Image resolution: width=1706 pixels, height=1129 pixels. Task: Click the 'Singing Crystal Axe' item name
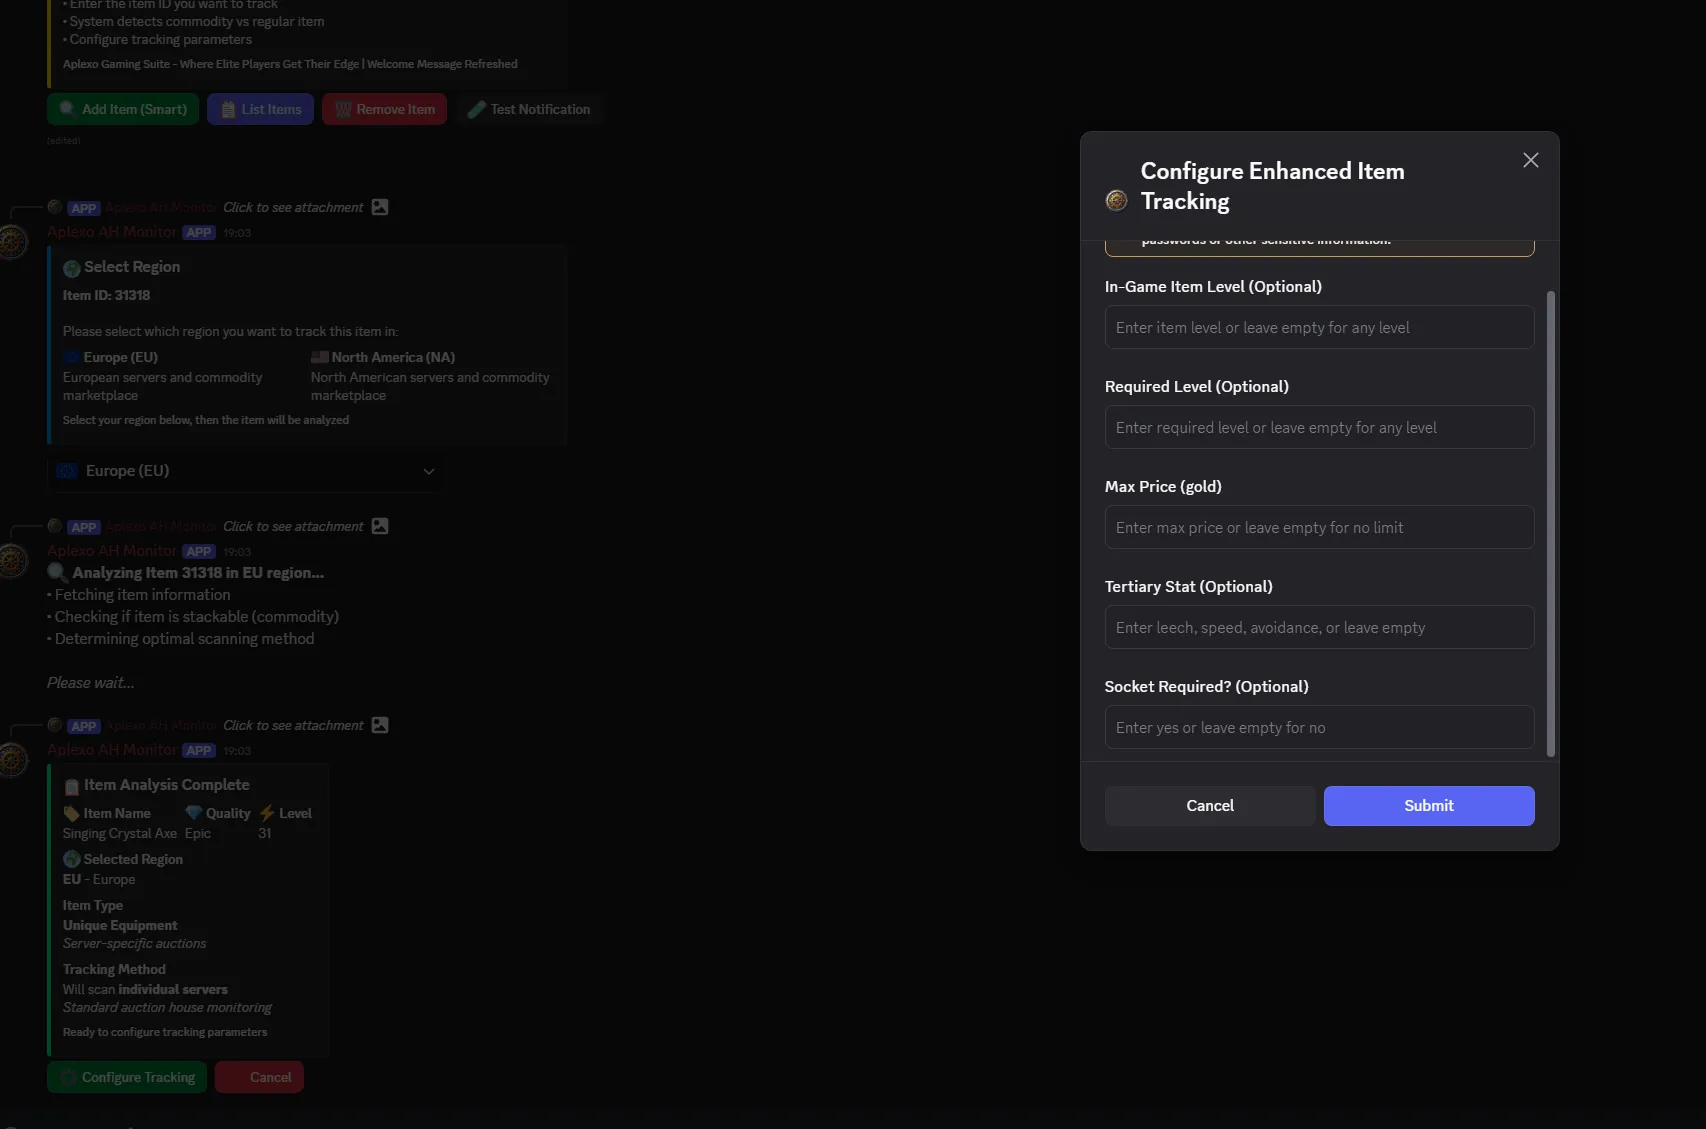pos(120,833)
